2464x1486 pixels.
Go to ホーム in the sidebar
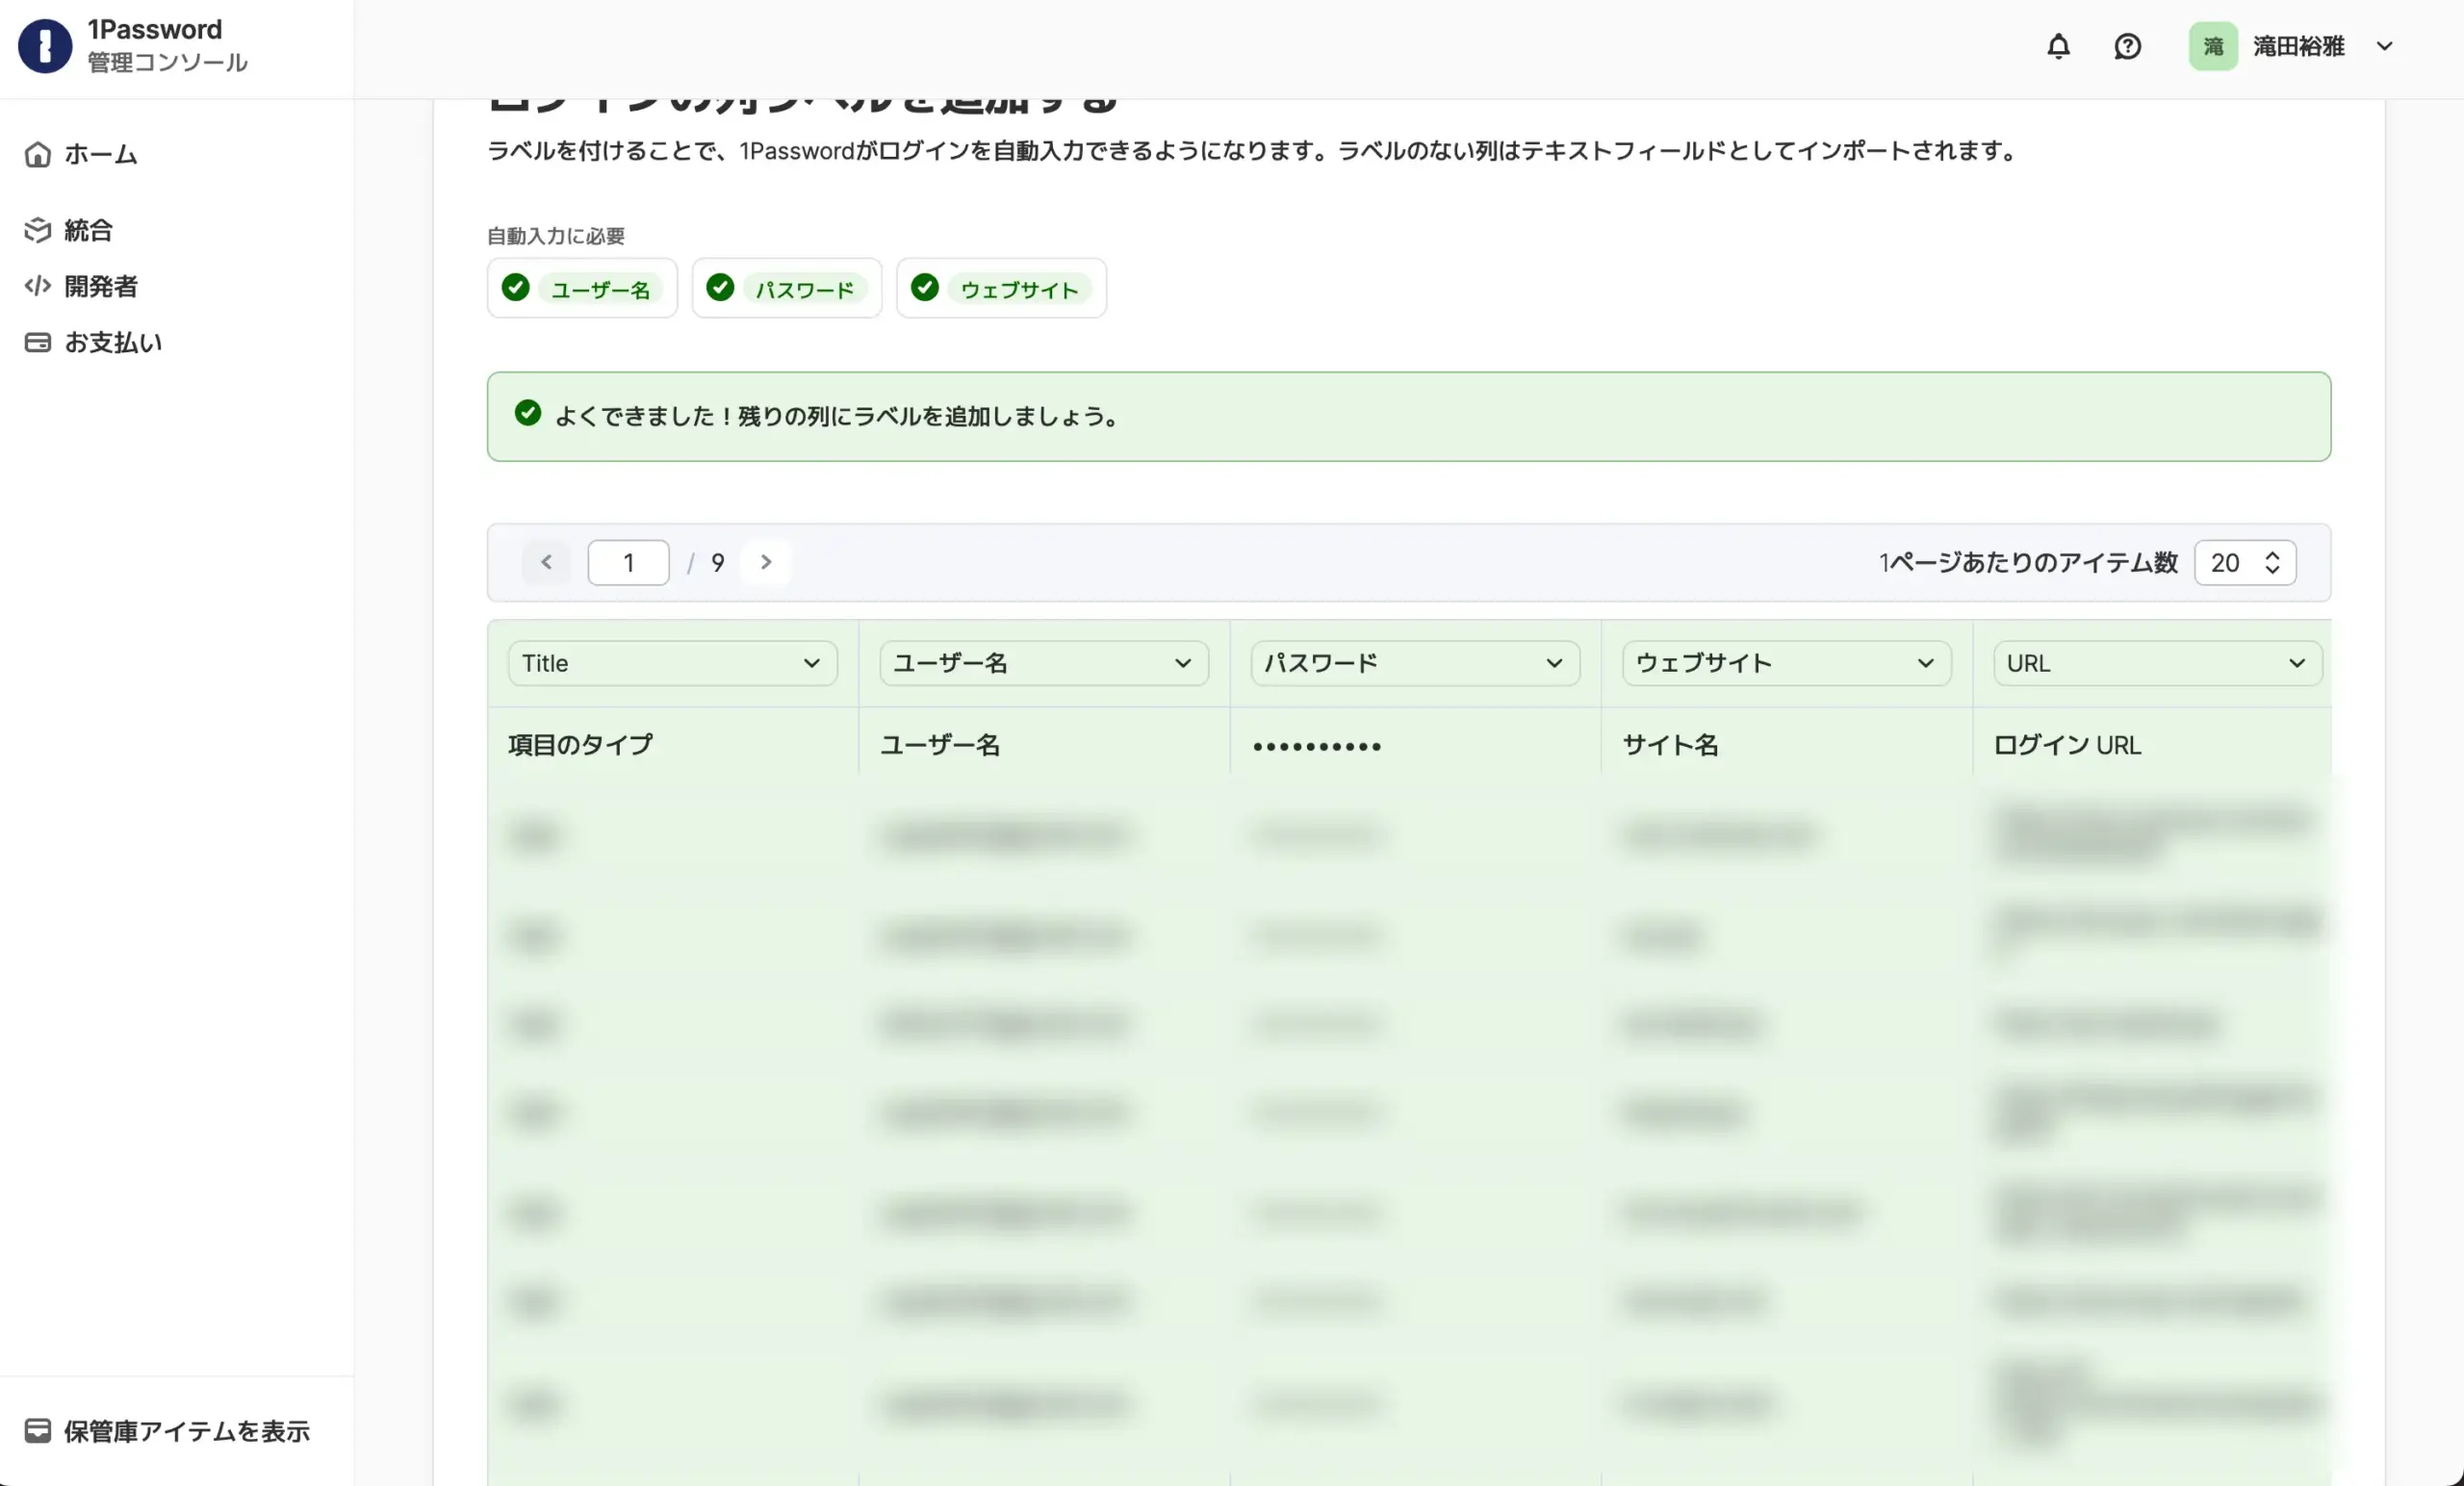point(100,154)
